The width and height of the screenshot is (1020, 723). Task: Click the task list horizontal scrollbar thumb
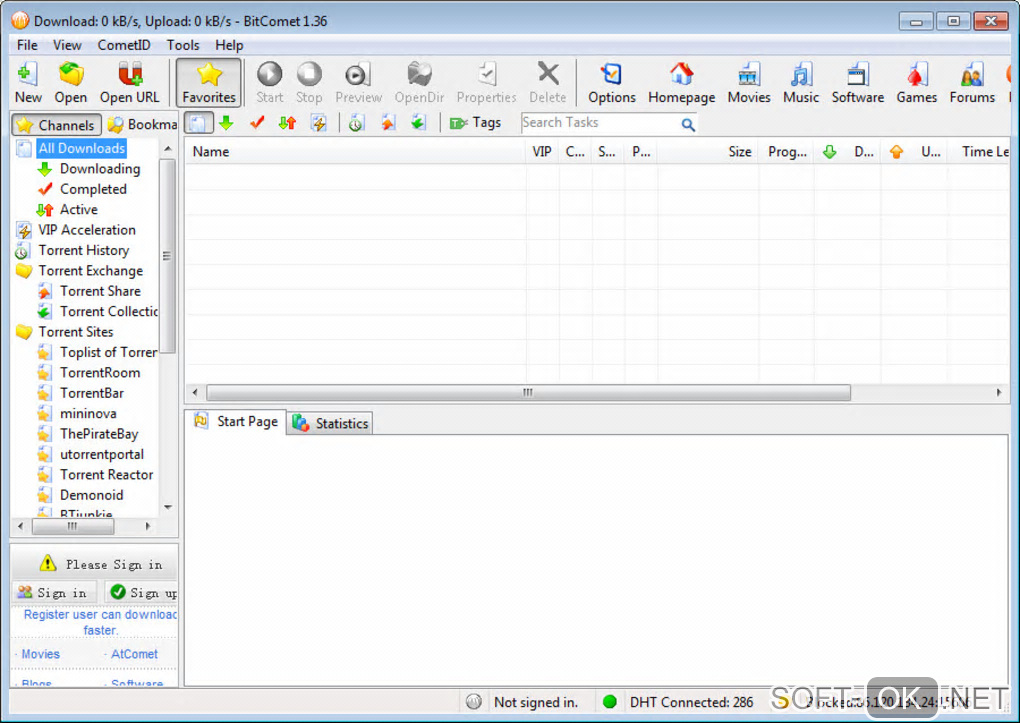(528, 392)
